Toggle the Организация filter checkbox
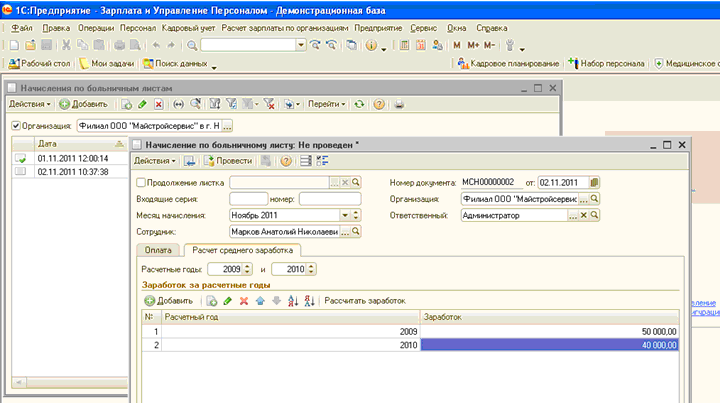This screenshot has width=720, height=403. [15, 127]
